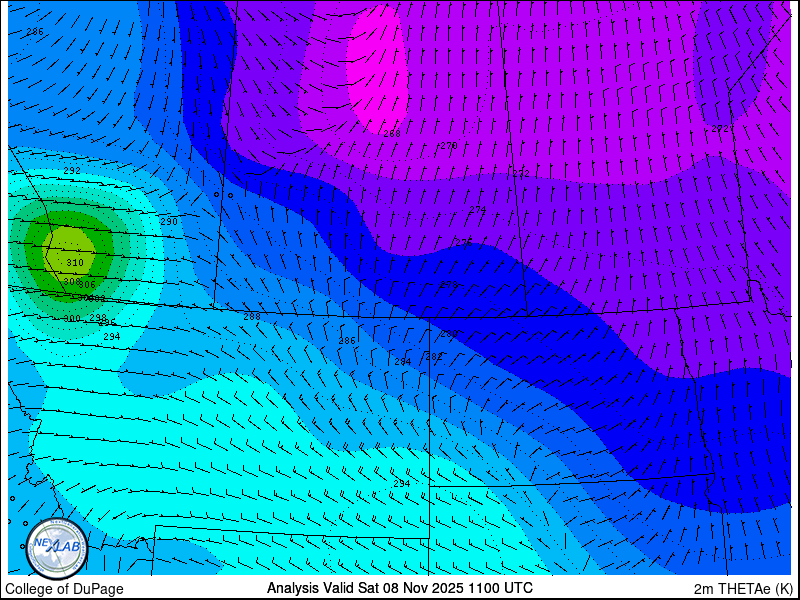The height and width of the screenshot is (600, 800).
Task: Click the 270 contour label
Action: (x=448, y=145)
